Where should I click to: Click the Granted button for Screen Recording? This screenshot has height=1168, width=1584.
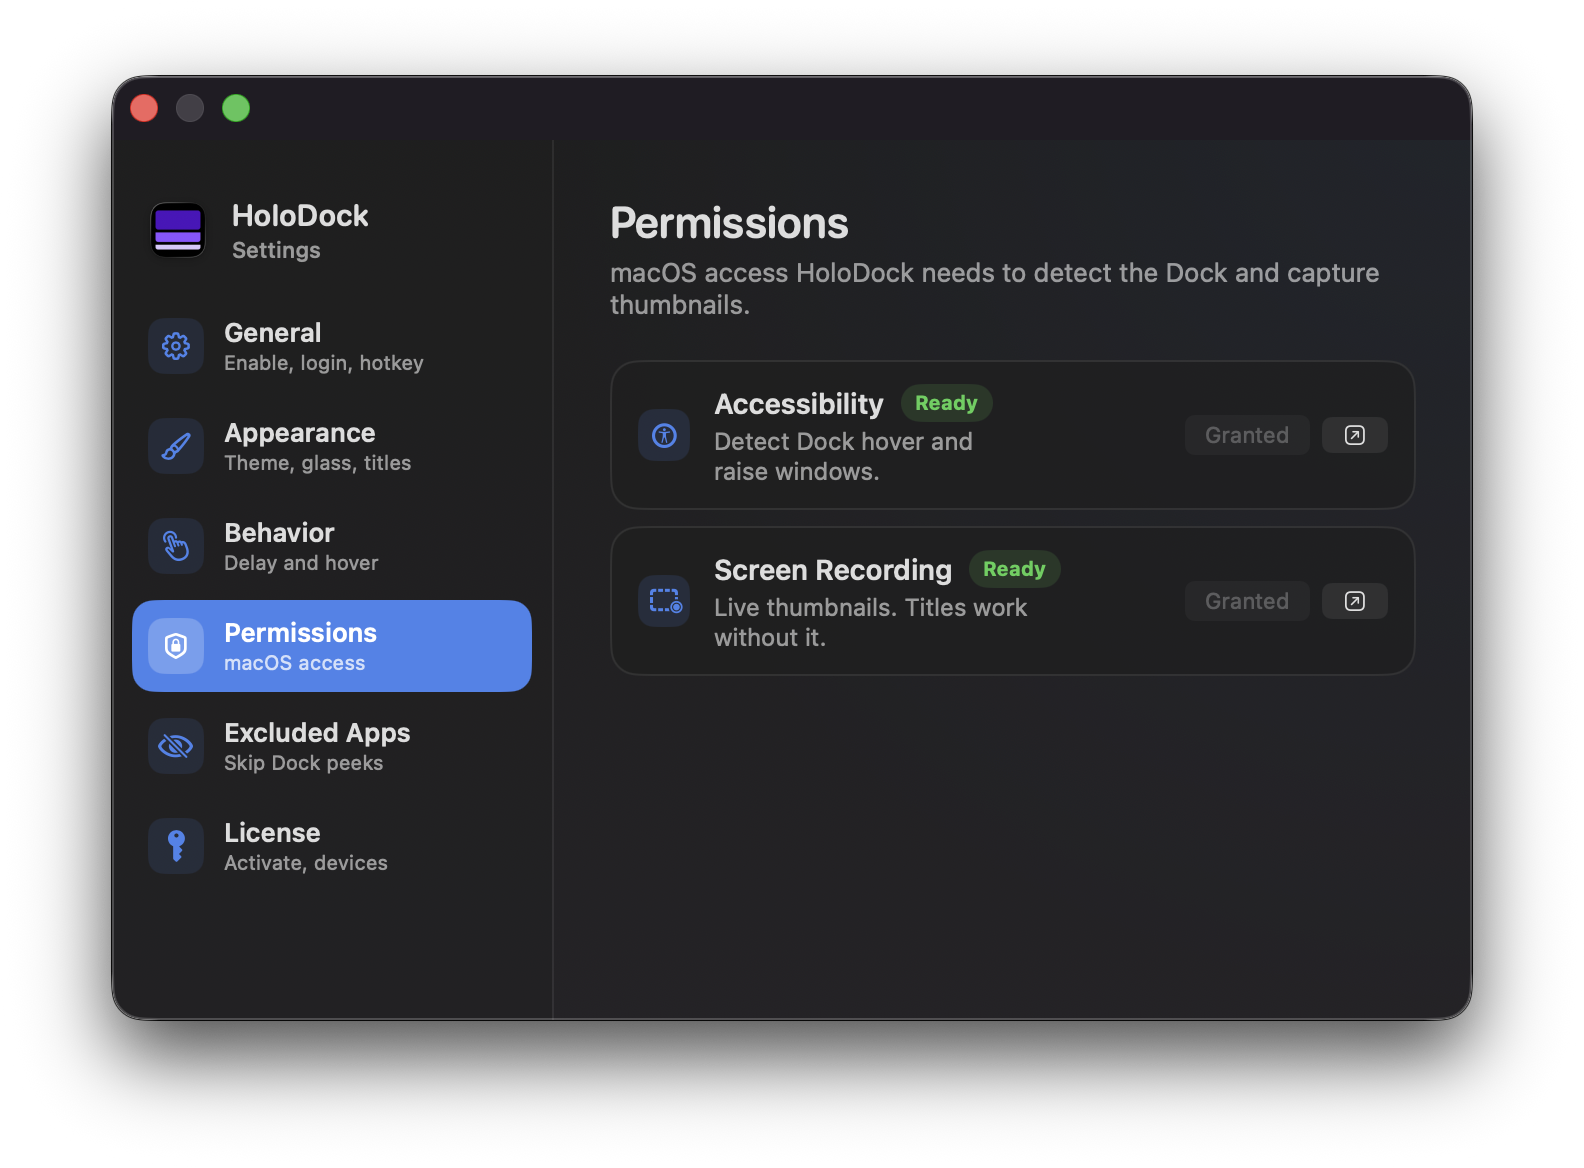pos(1247,601)
